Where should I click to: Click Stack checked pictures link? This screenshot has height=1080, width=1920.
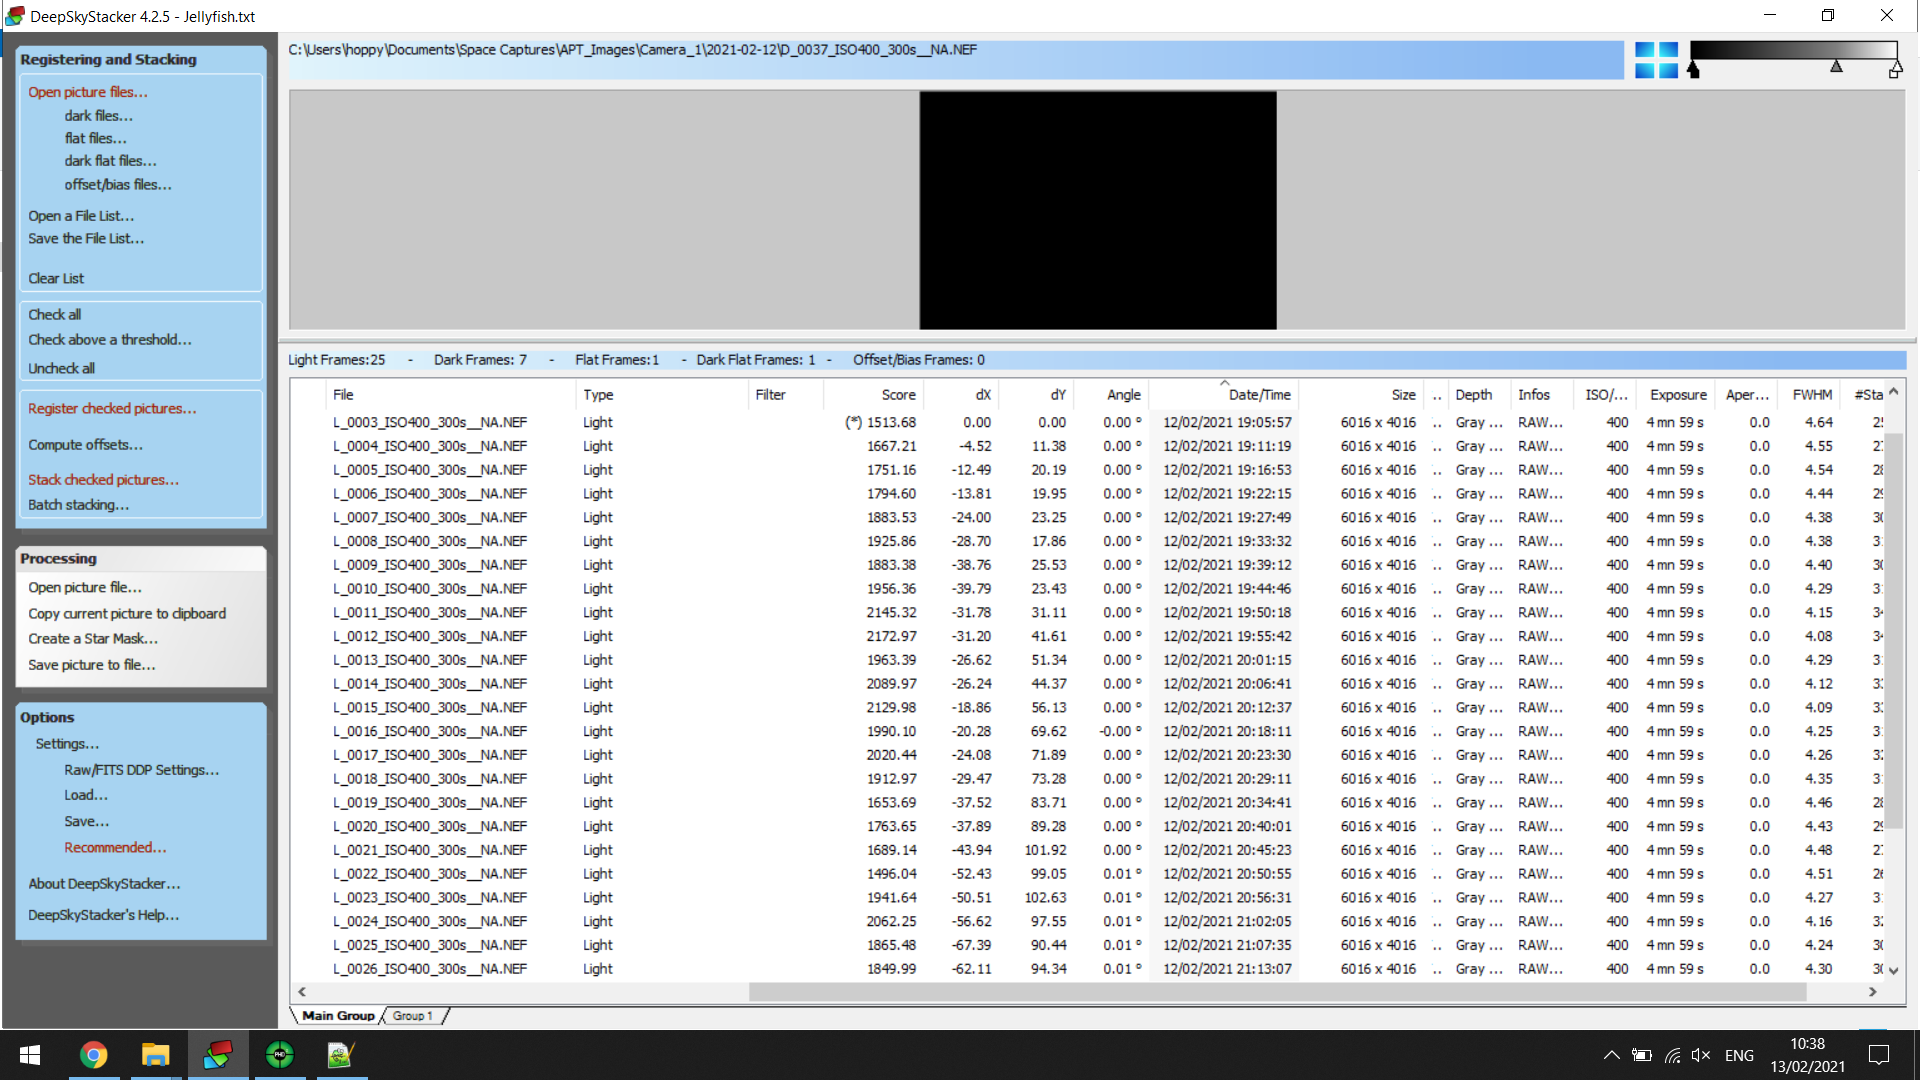103,480
